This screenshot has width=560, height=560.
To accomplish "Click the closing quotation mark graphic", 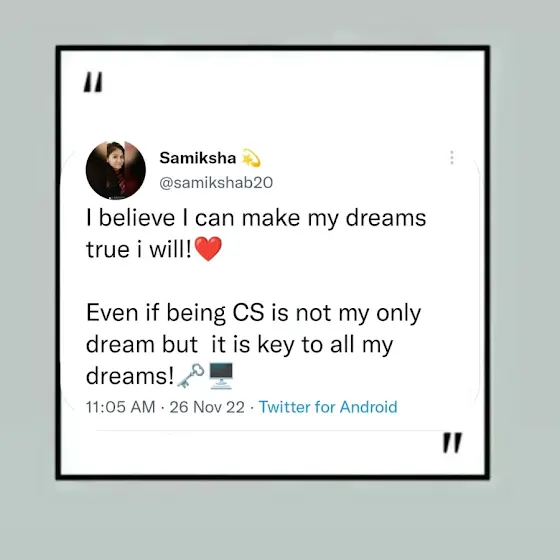I will coord(452,442).
